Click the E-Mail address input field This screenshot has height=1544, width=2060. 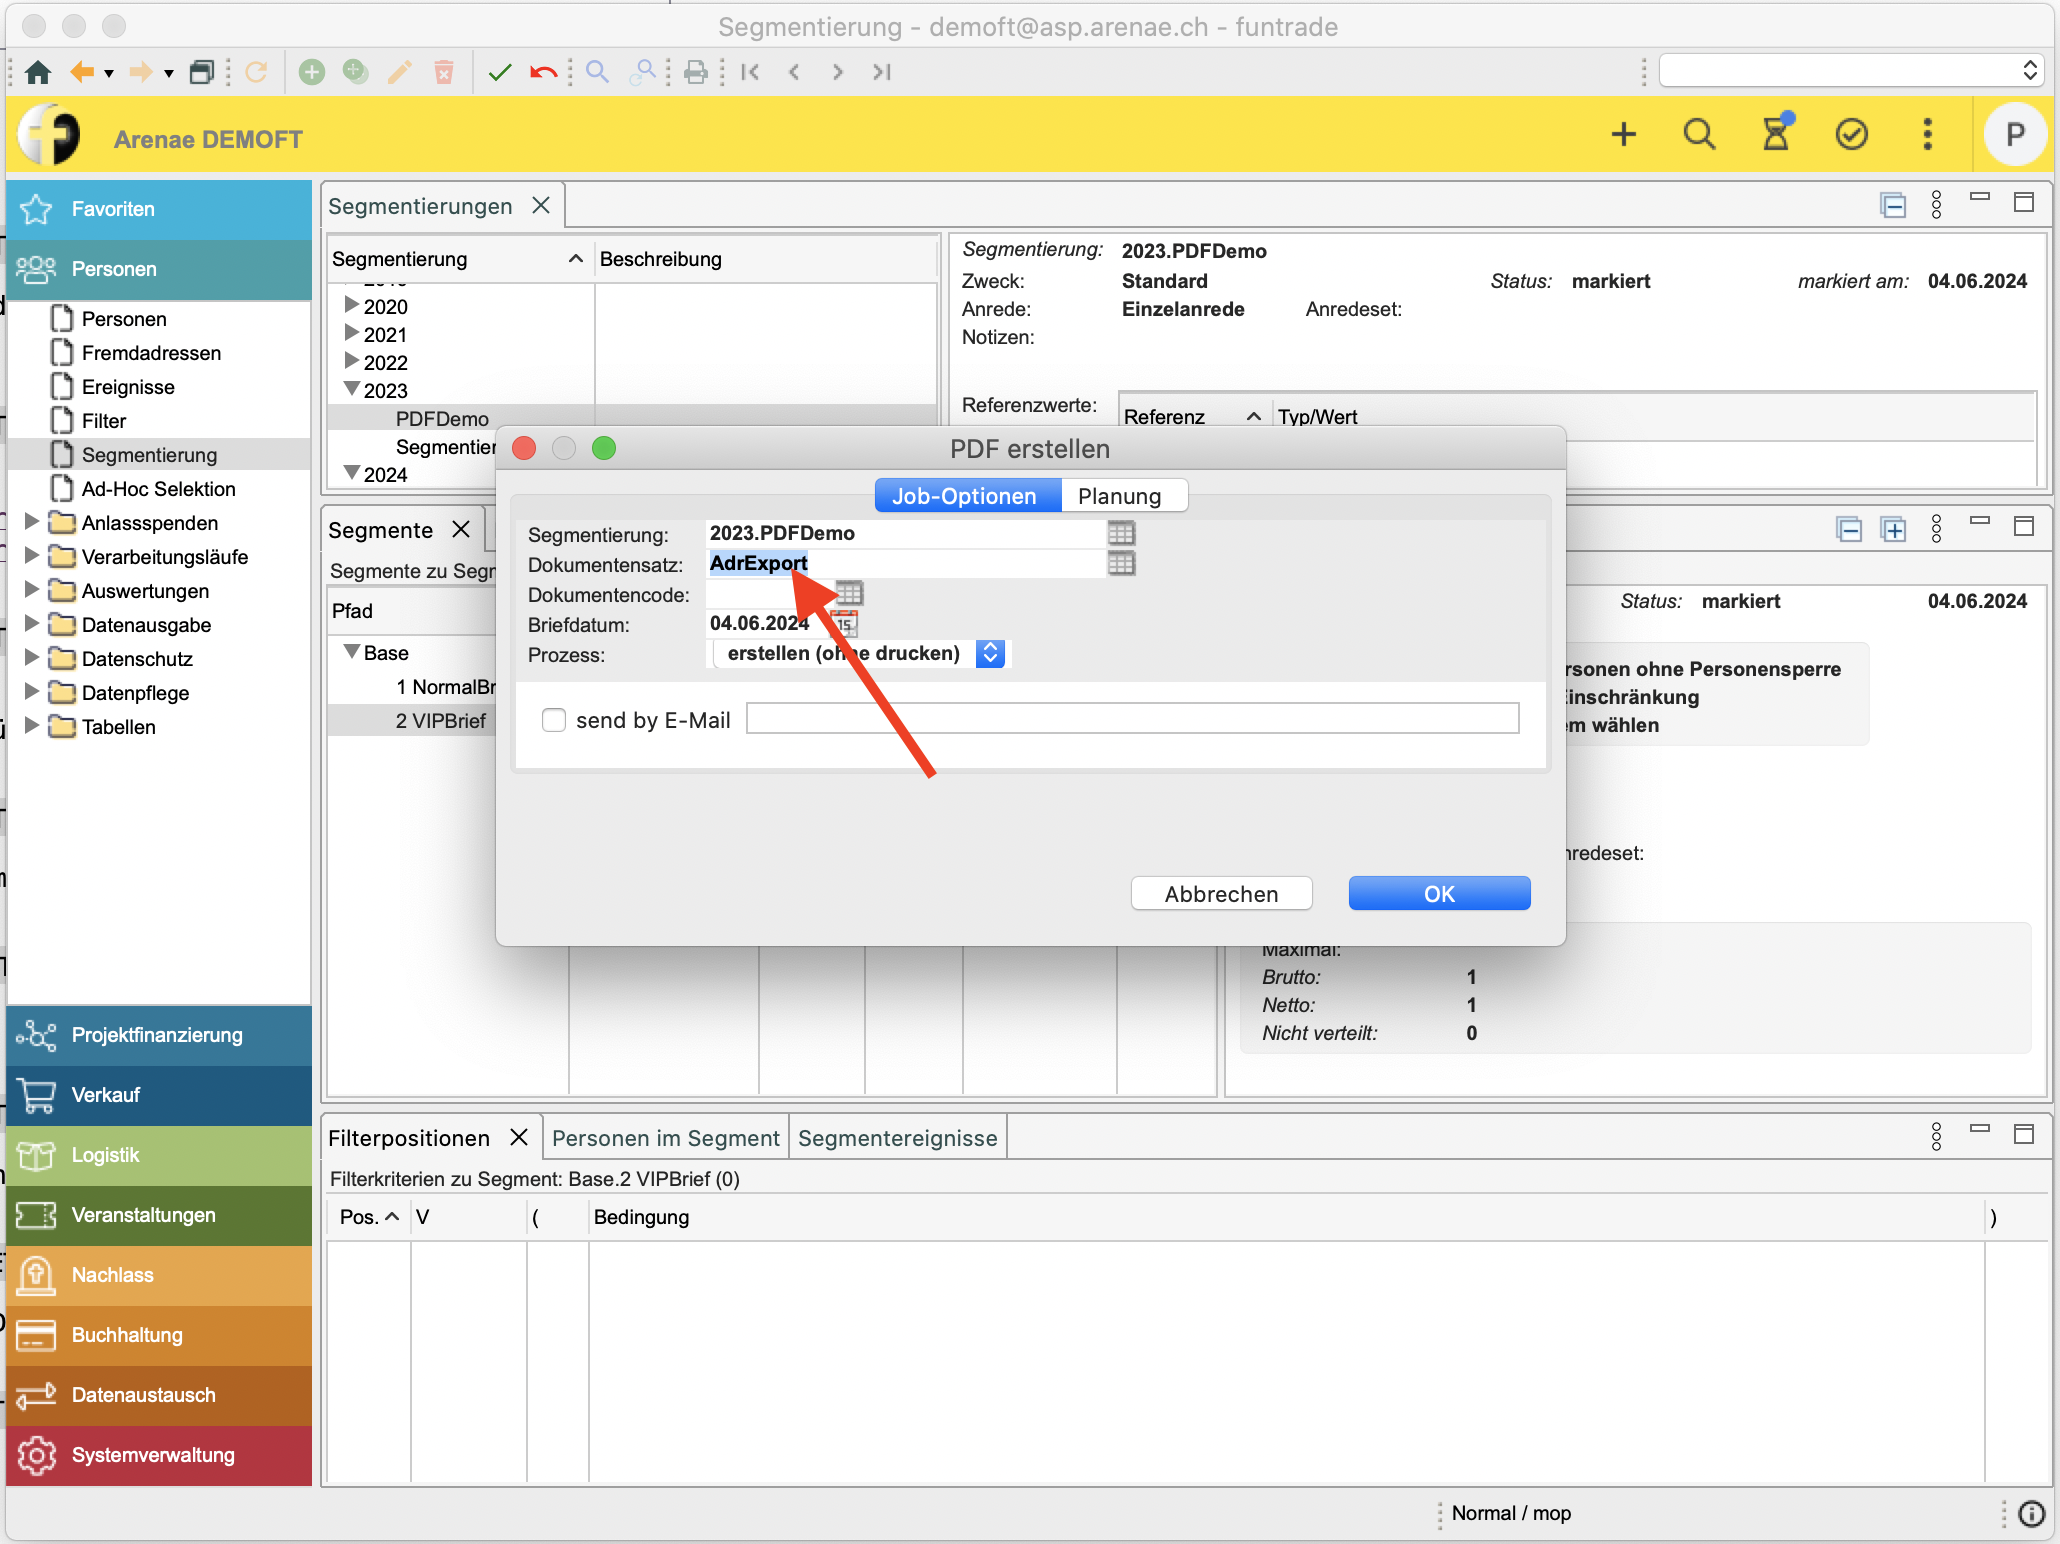(x=1132, y=718)
